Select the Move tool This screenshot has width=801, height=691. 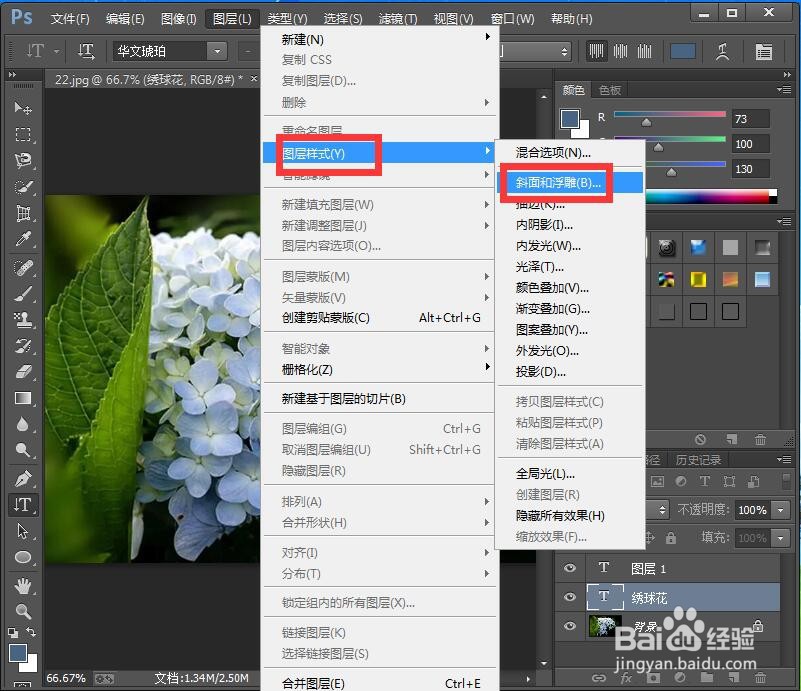pos(23,108)
